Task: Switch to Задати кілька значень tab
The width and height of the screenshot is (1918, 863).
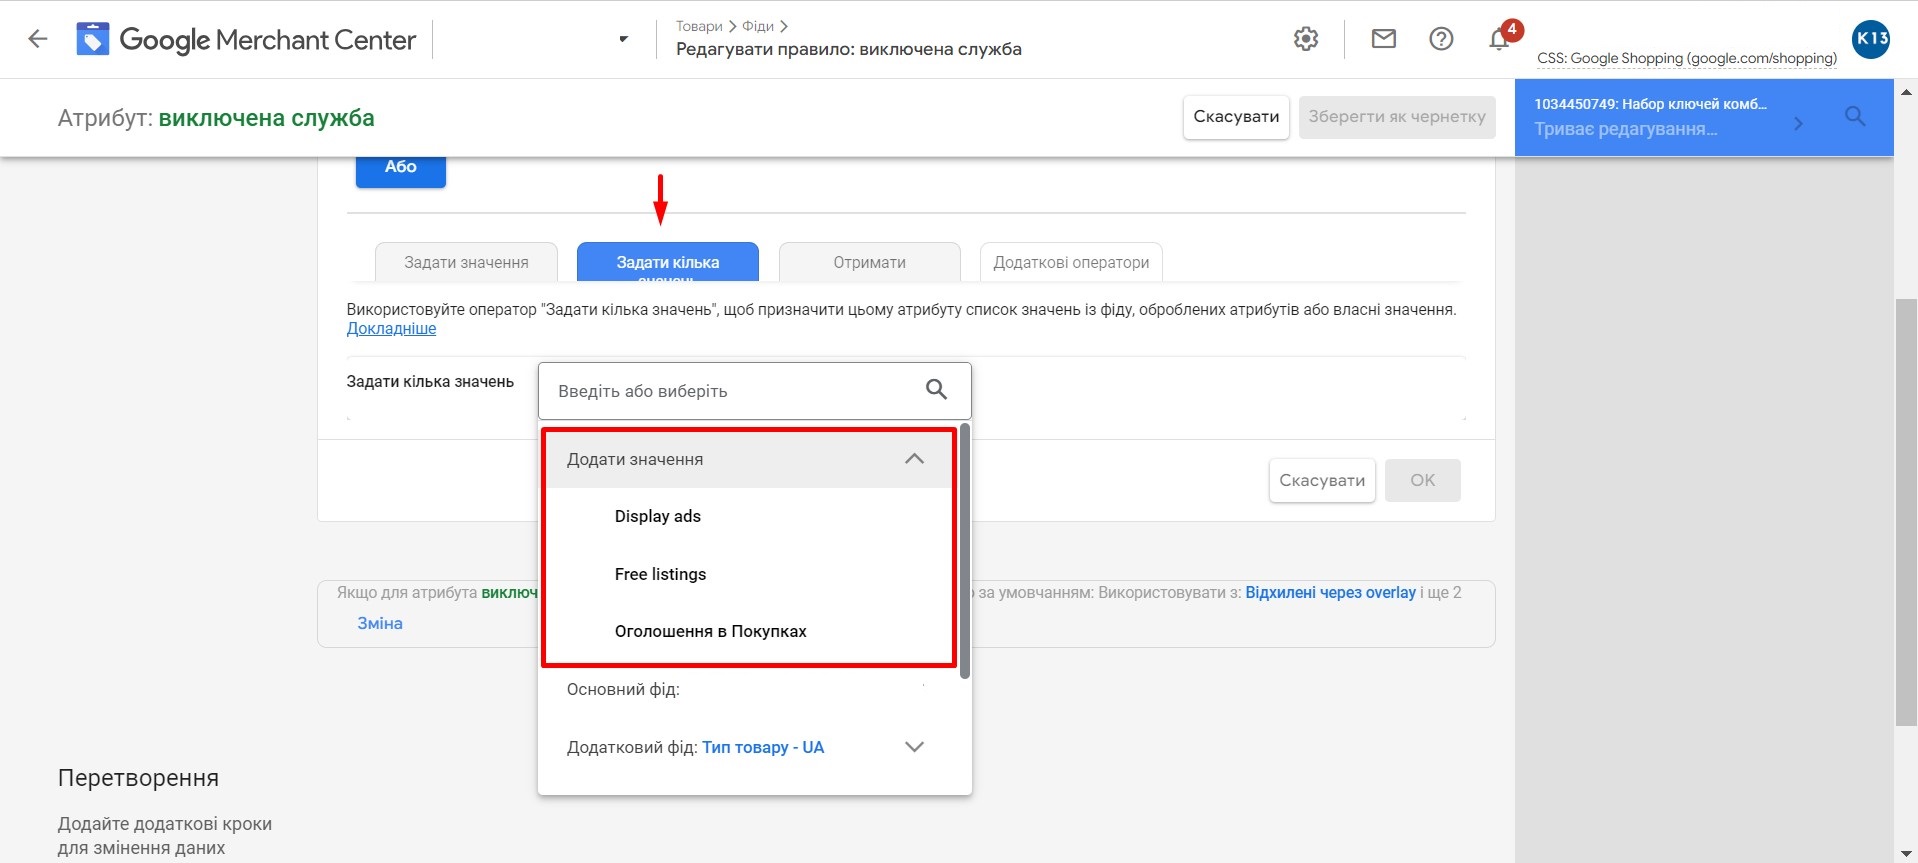Action: [x=668, y=262]
